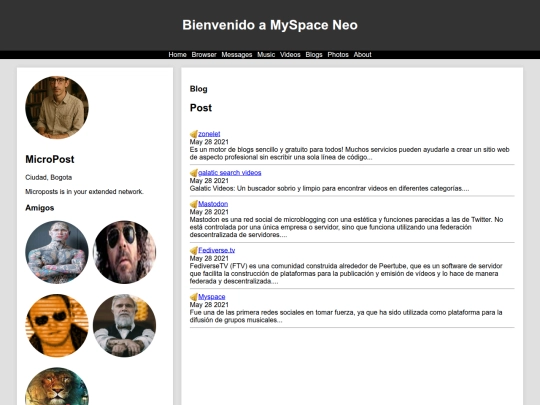This screenshot has height=405, width=540.
Task: Click the Galatic Videos description text
Action: [x=329, y=188]
